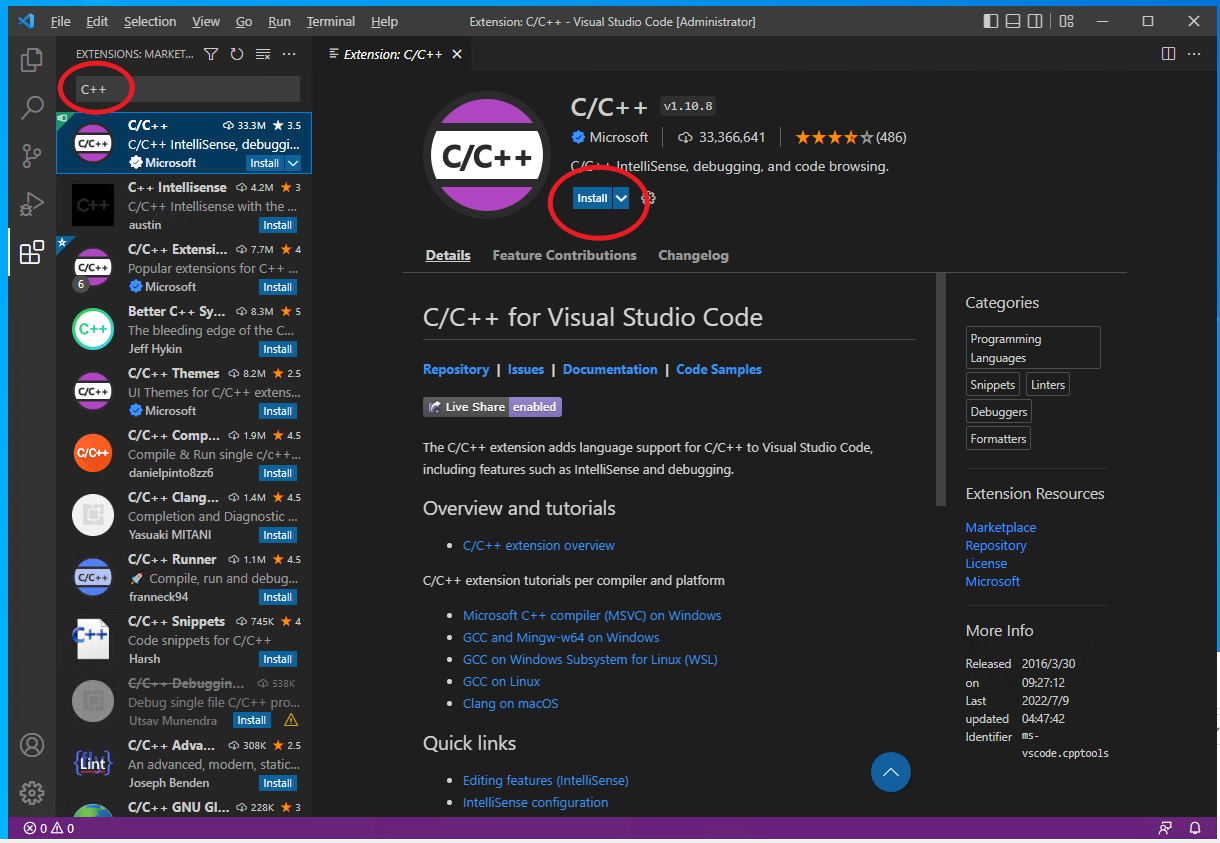Expand Install dropdown in C/C++ list item
The width and height of the screenshot is (1220, 843).
pyautogui.click(x=293, y=163)
